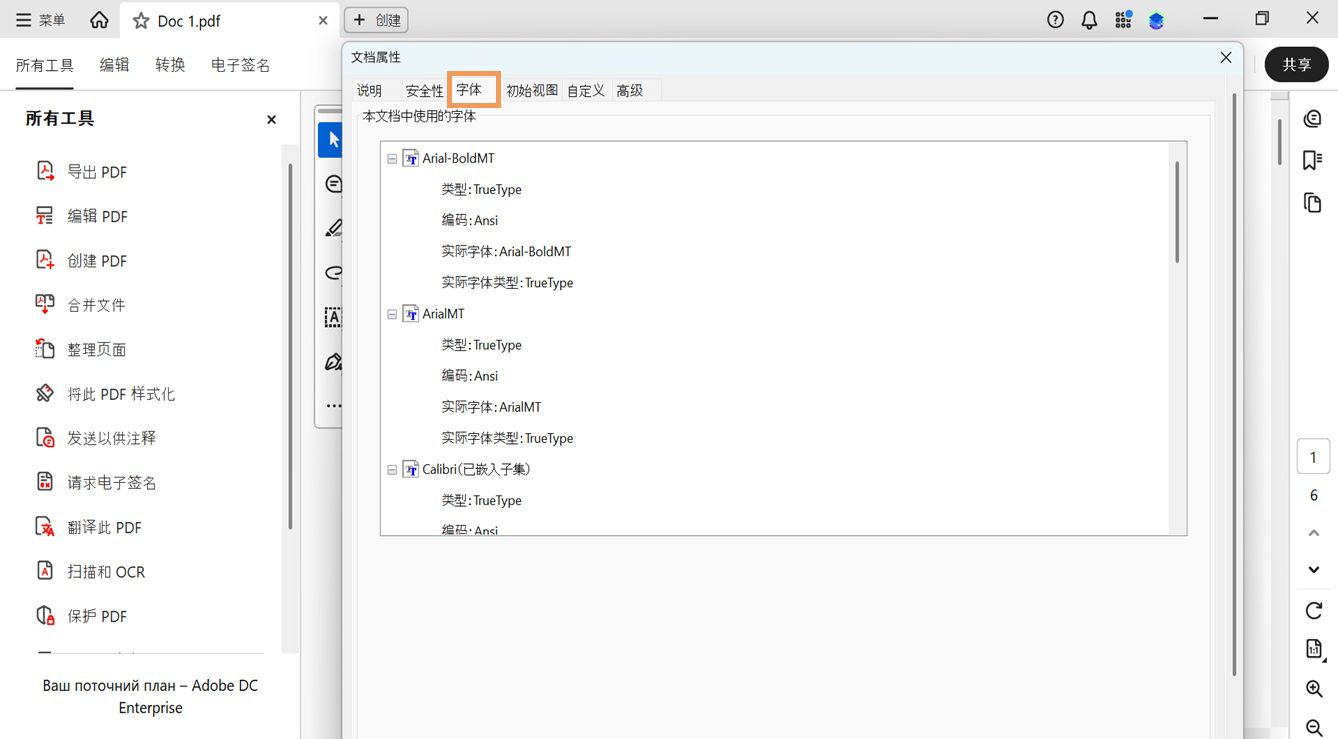Open the add comment tool
Image resolution: width=1338 pixels, height=739 pixels.
[x=330, y=183]
